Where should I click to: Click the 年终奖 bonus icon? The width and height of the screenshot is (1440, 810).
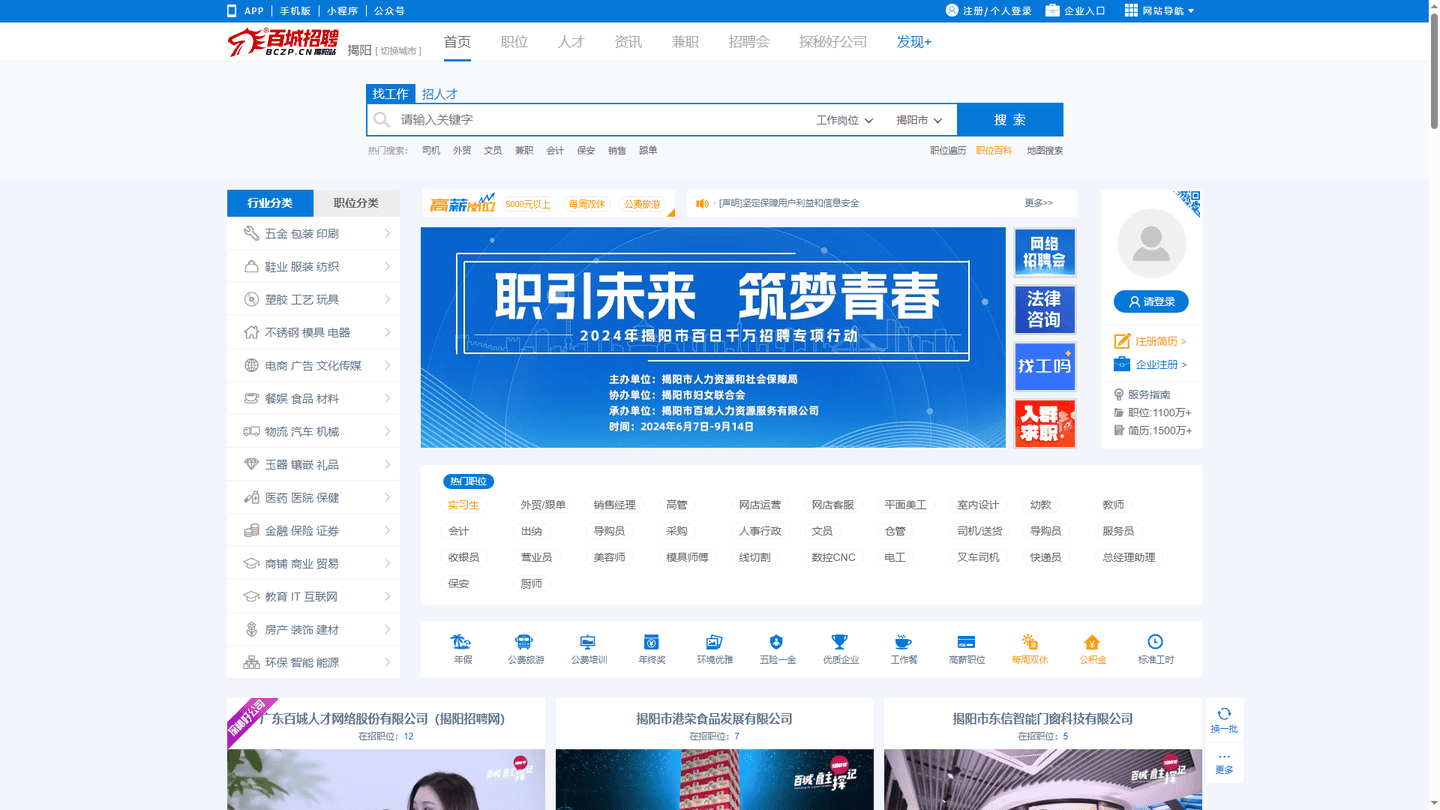point(651,642)
